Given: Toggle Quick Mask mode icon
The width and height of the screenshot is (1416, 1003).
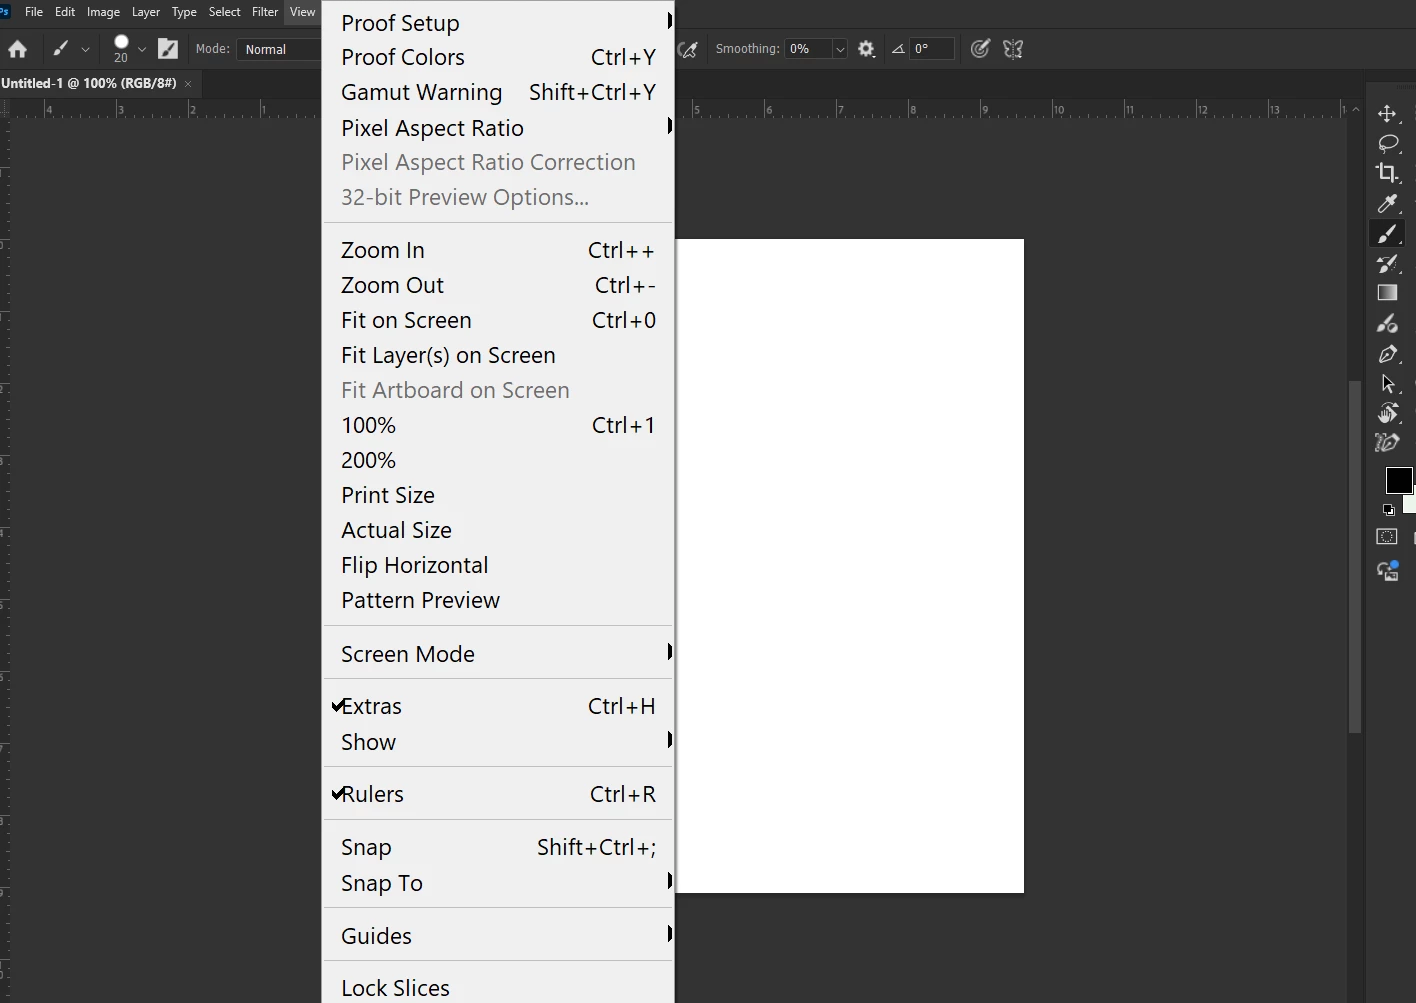Looking at the screenshot, I should pos(1387,537).
